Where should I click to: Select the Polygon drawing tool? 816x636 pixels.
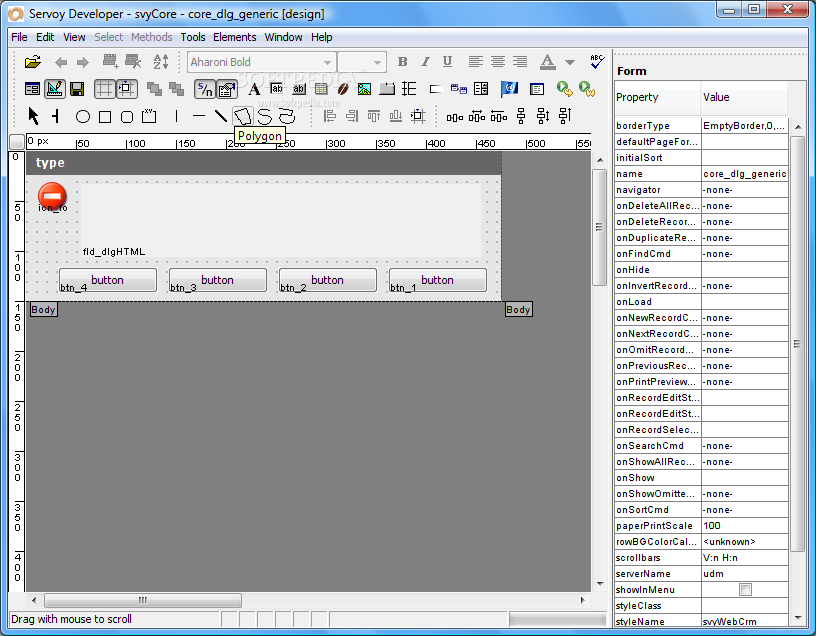click(243, 116)
